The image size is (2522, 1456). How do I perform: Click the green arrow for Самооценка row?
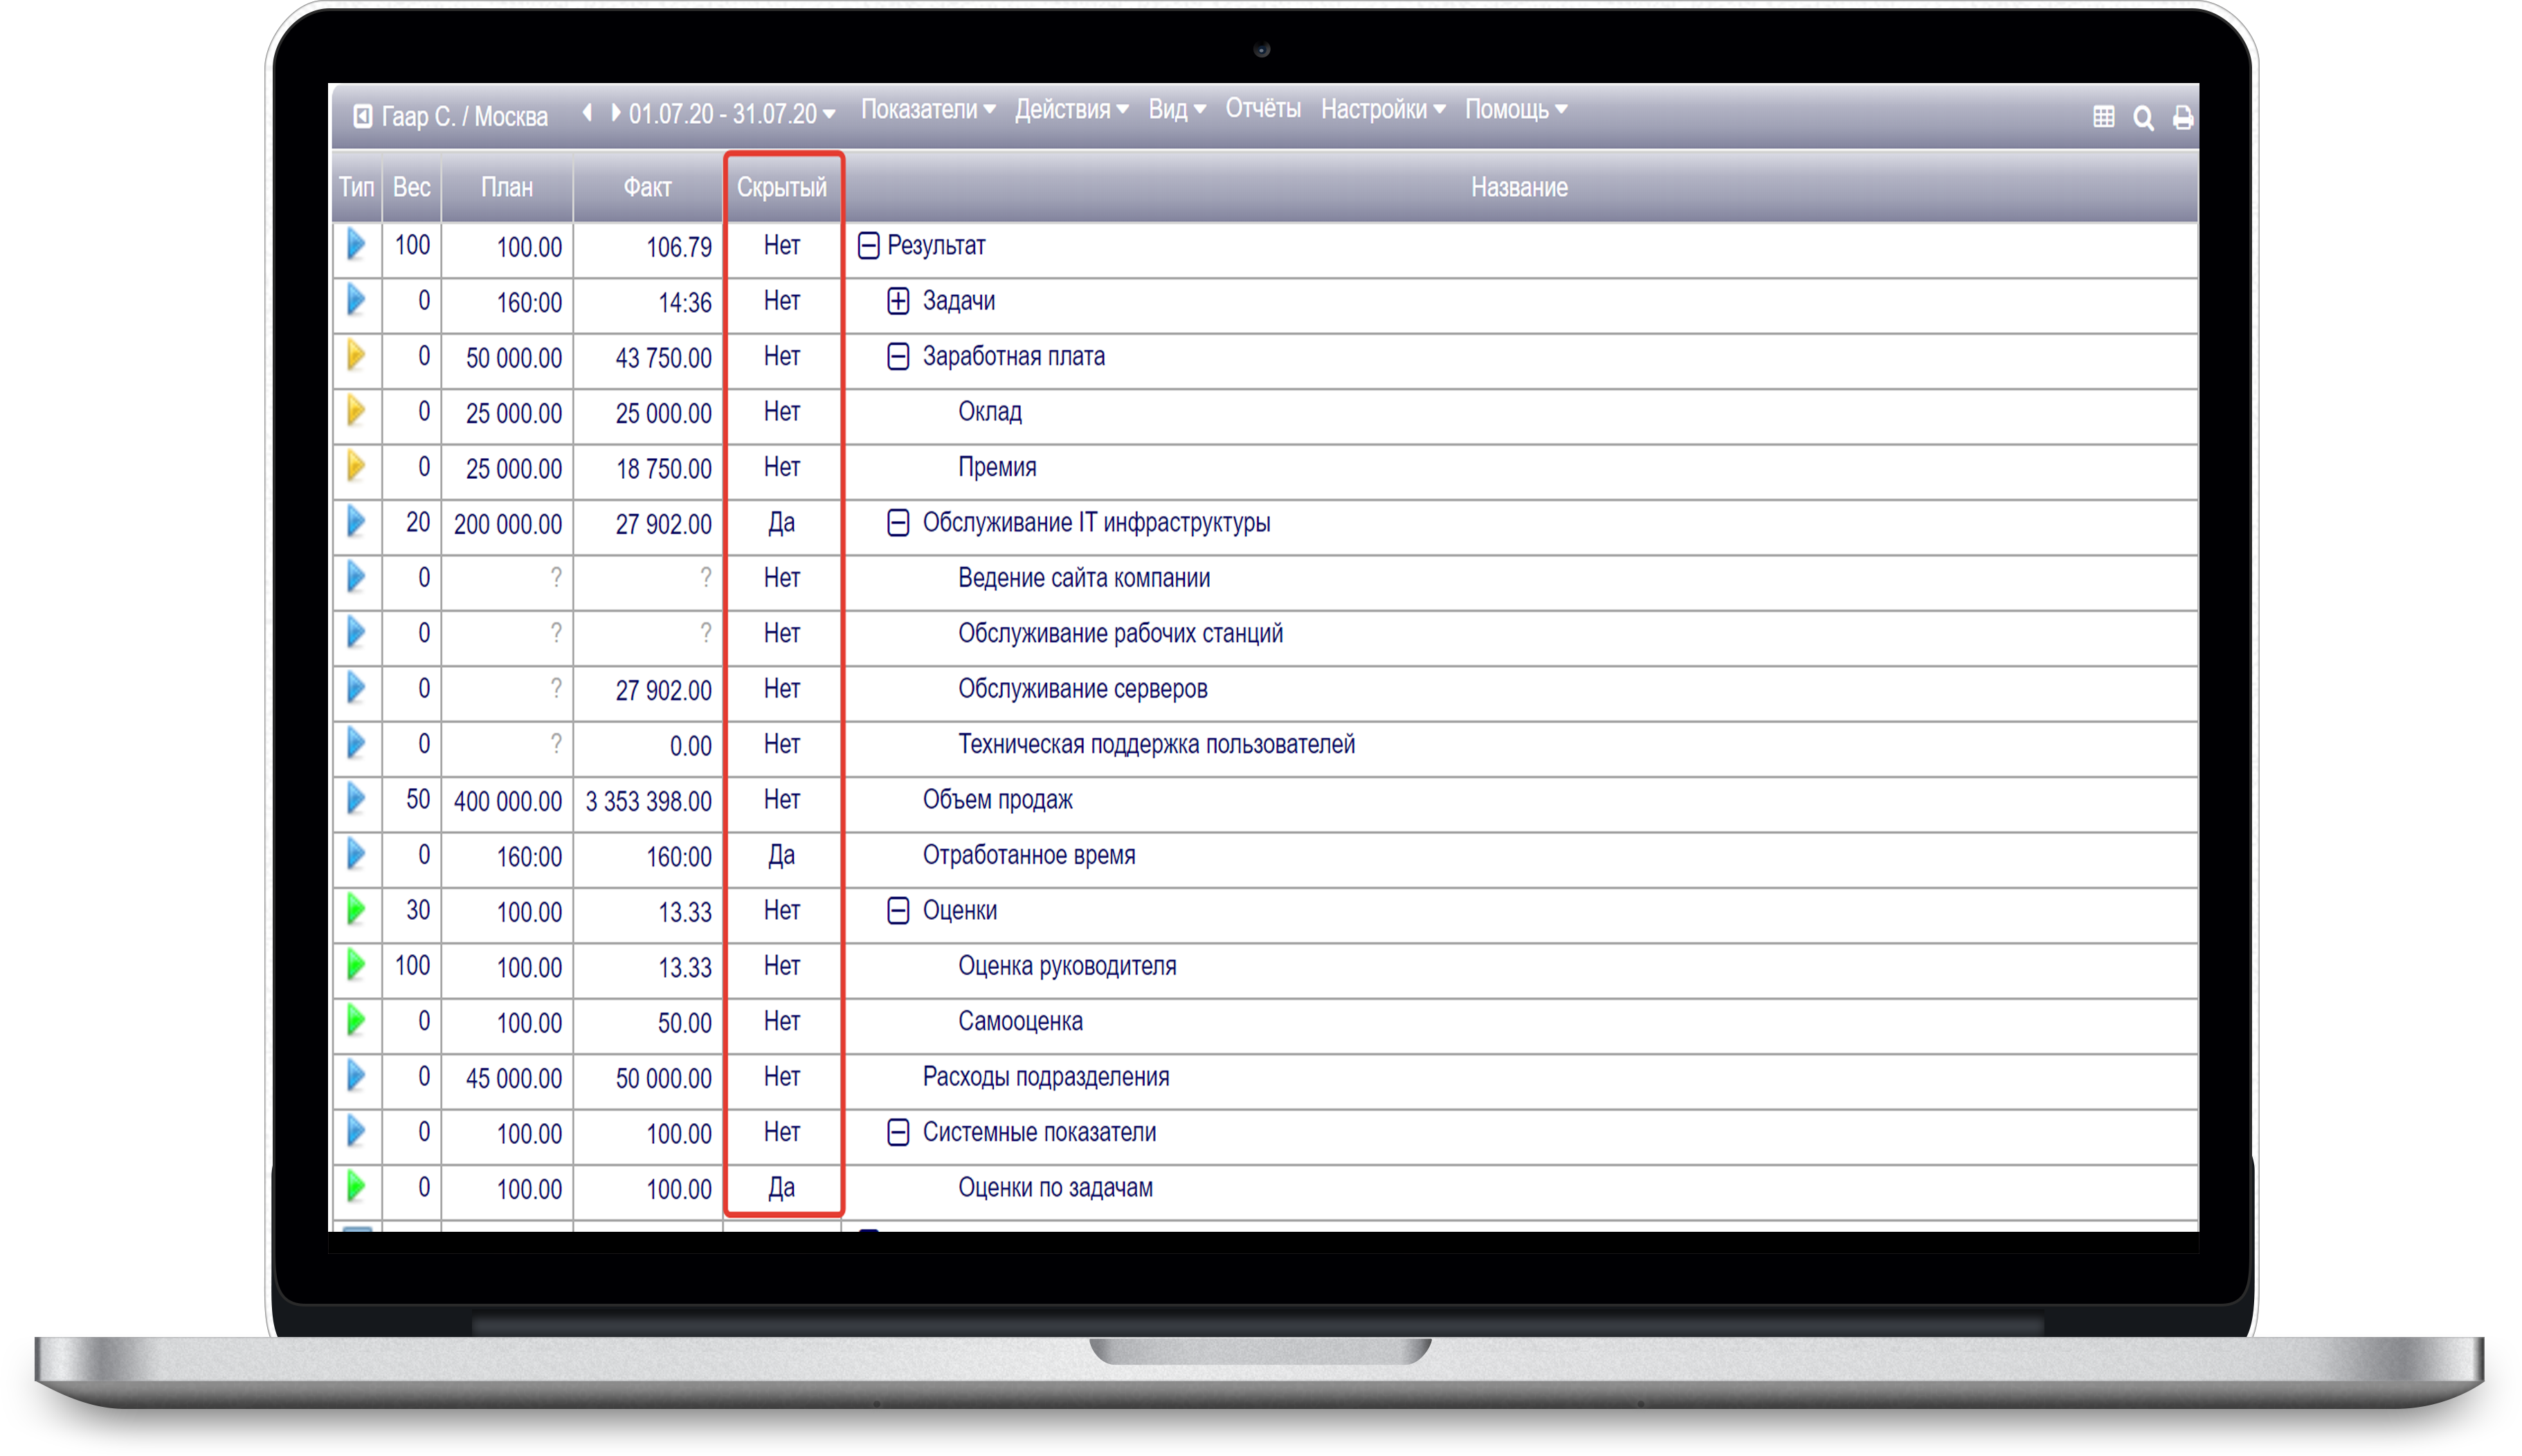pos(356,1021)
